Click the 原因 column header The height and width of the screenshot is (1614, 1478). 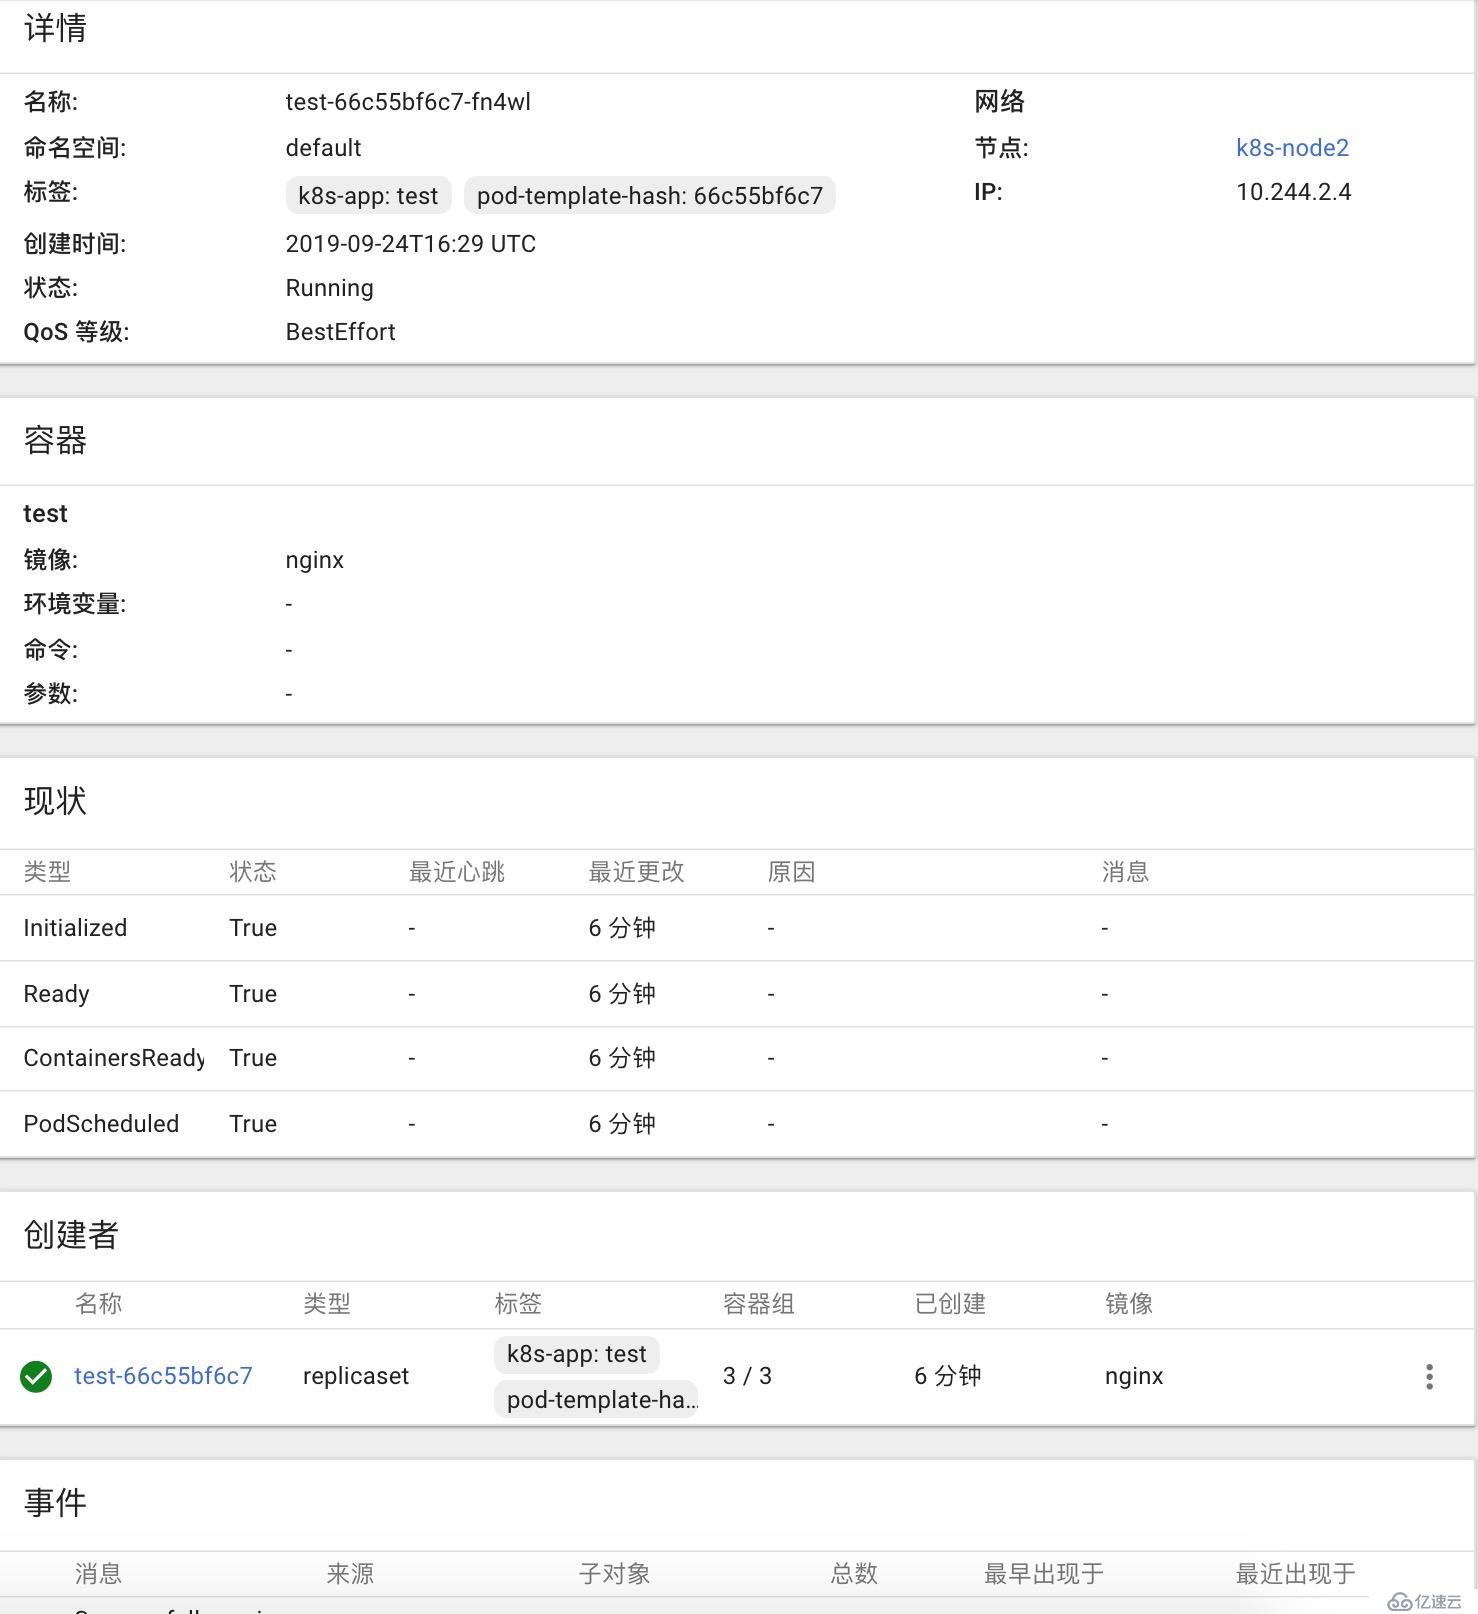pos(791,872)
